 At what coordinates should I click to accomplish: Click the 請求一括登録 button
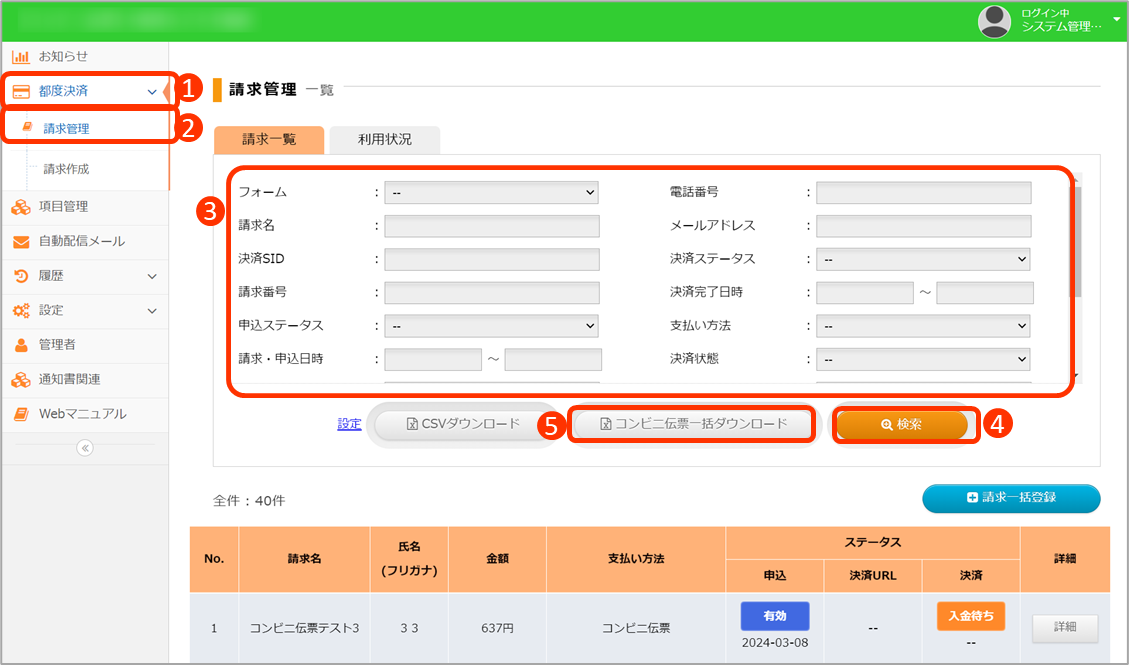click(1010, 498)
